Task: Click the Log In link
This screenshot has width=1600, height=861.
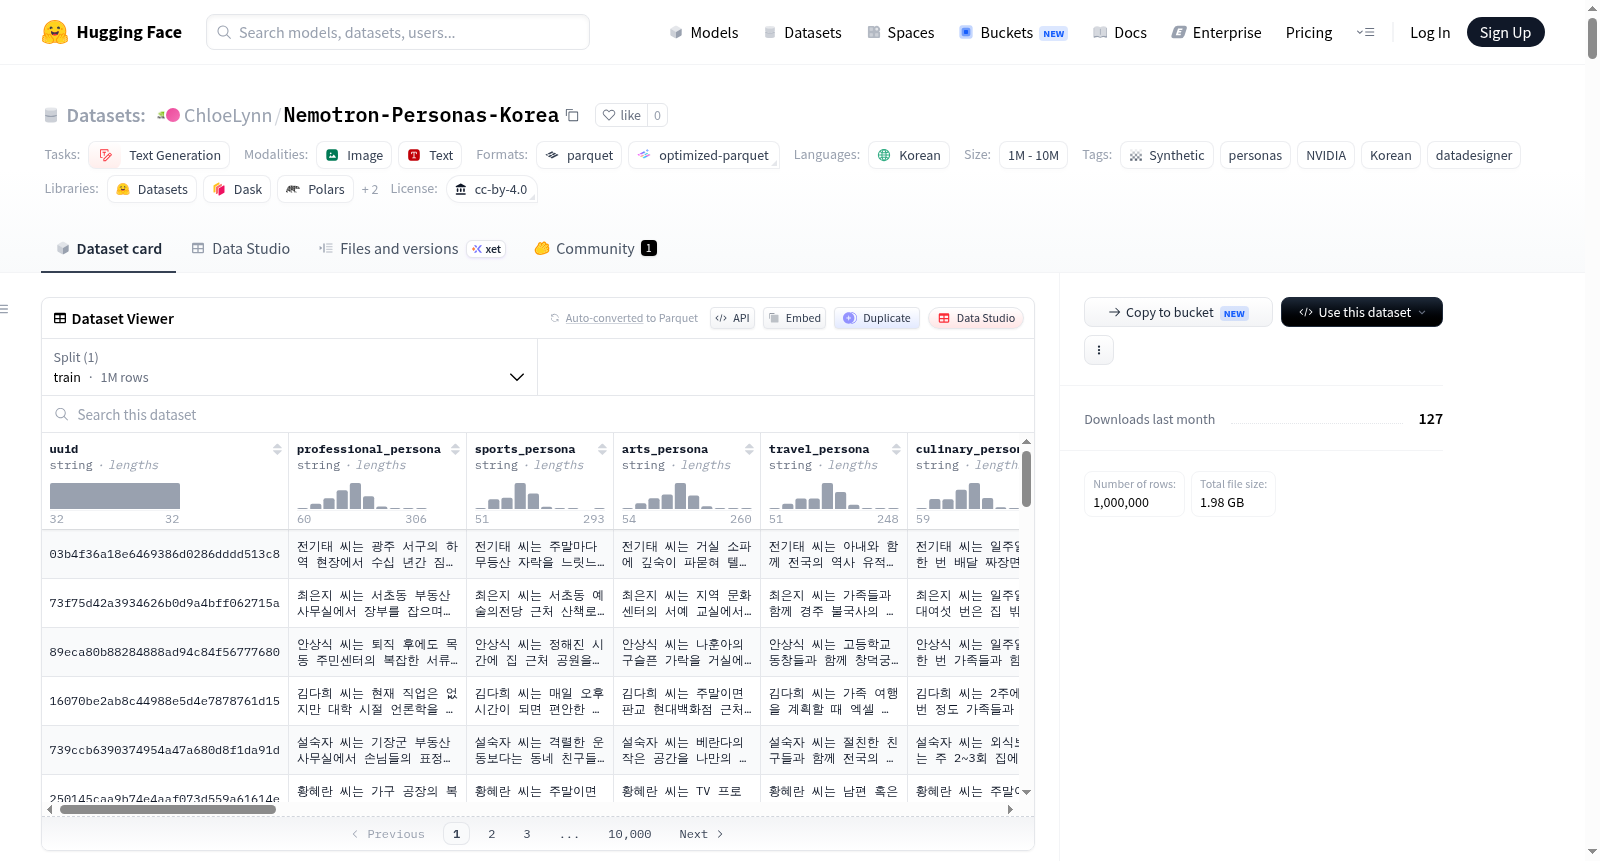Action: [x=1430, y=32]
